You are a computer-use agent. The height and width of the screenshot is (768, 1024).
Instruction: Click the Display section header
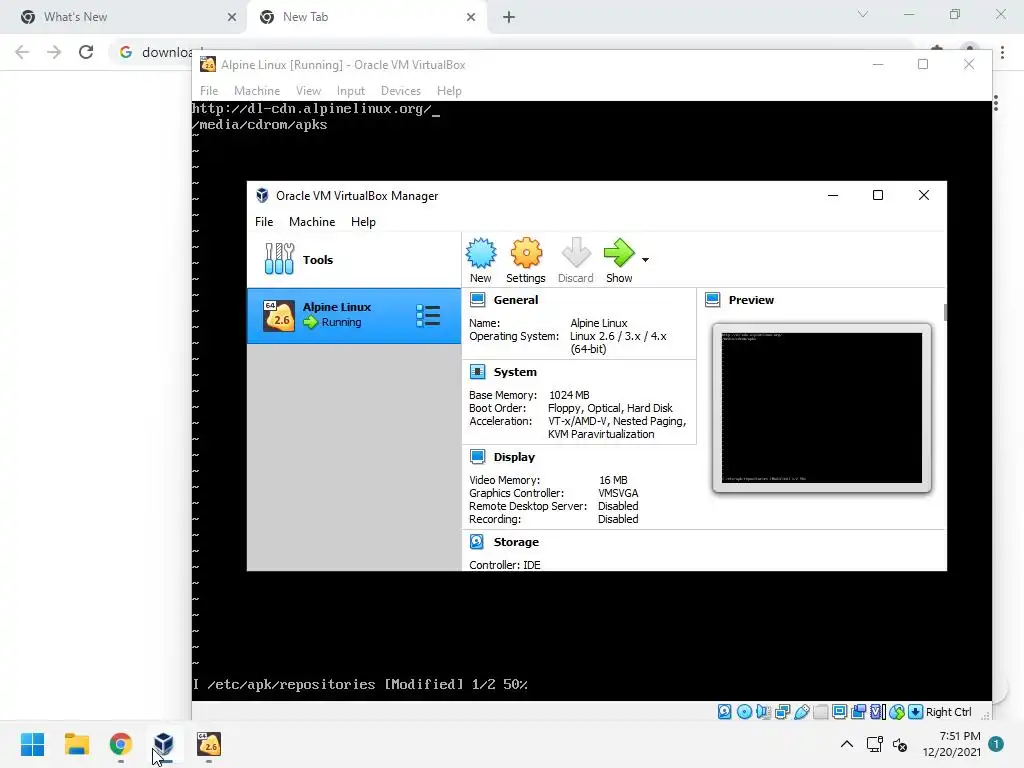(514, 457)
